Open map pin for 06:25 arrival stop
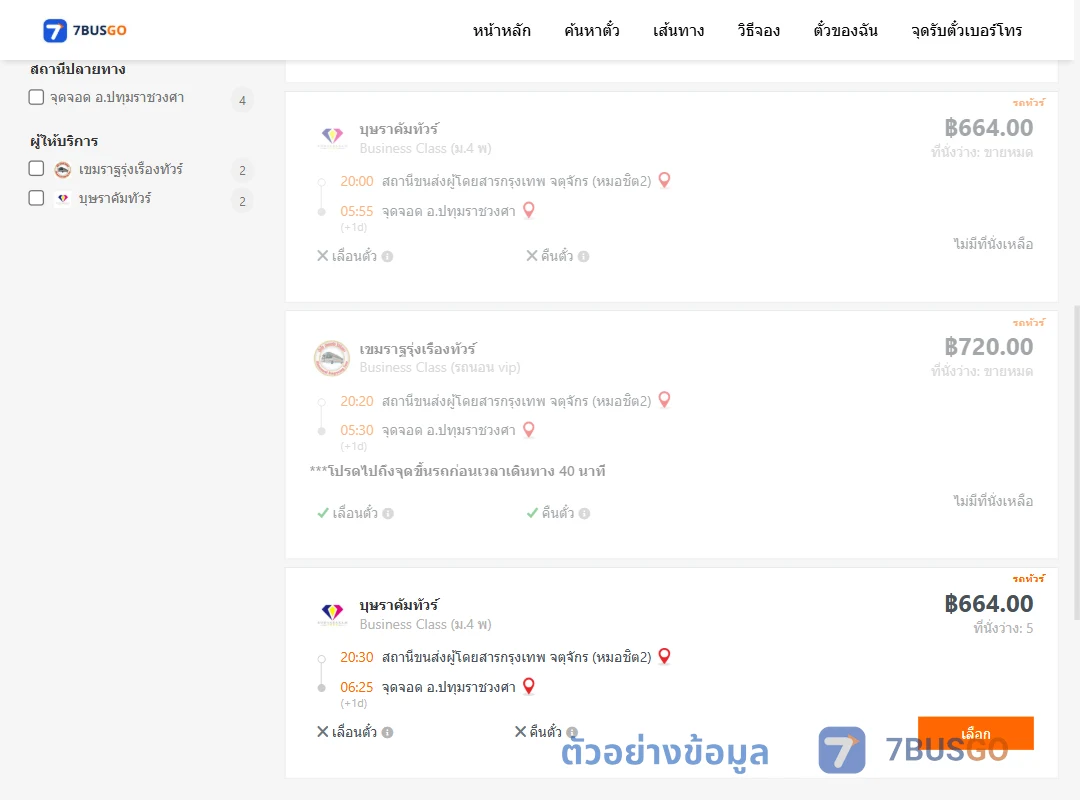The width and height of the screenshot is (1080, 800). [x=528, y=686]
